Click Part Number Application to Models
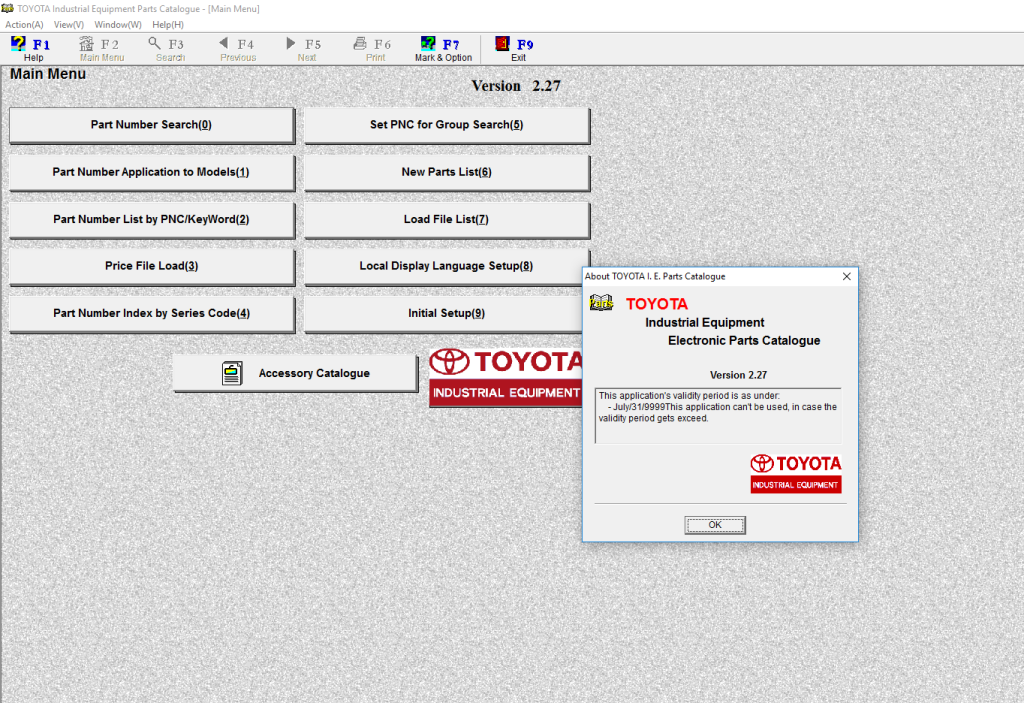Viewport: 1024px width, 703px height. pos(151,172)
